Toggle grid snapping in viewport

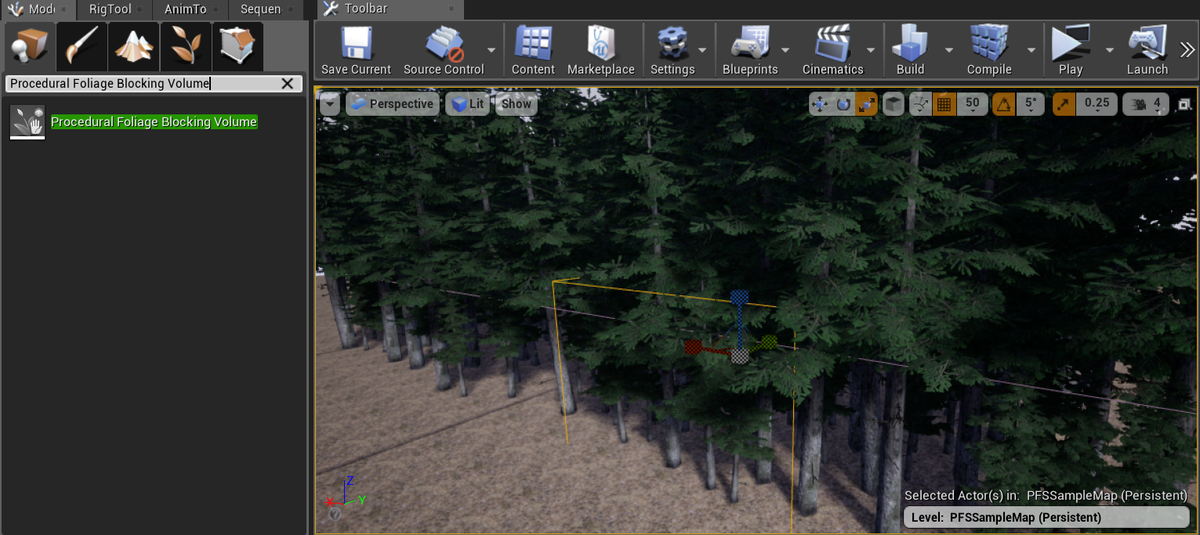coord(944,103)
